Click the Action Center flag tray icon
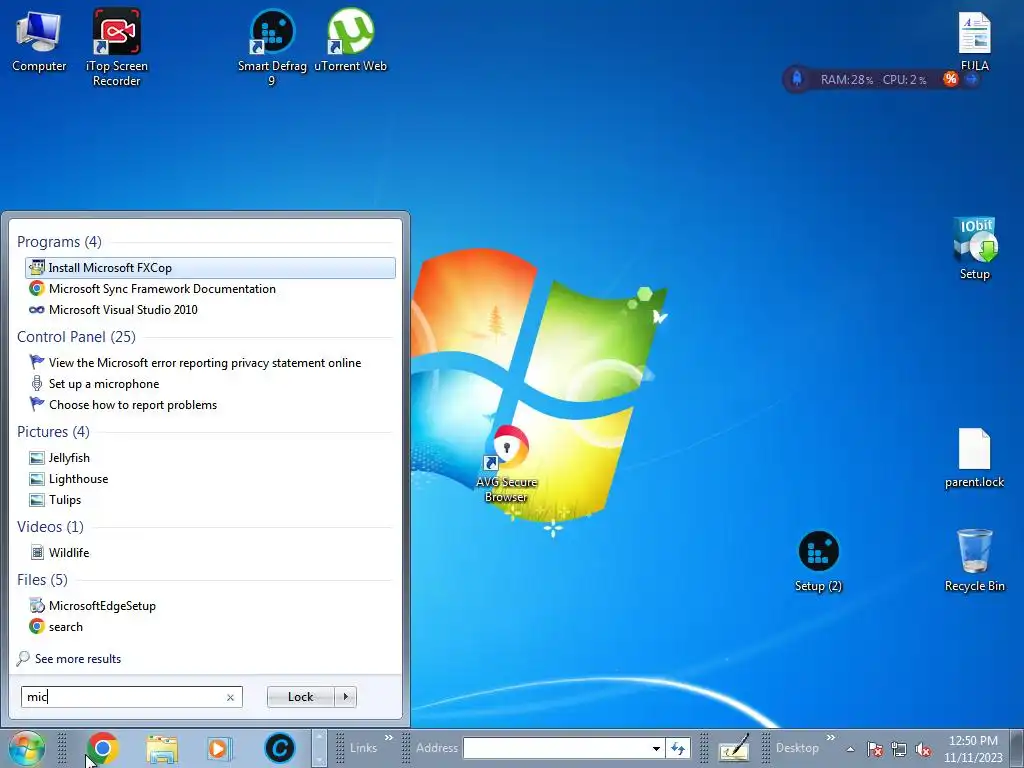This screenshot has width=1024, height=768. tap(874, 749)
